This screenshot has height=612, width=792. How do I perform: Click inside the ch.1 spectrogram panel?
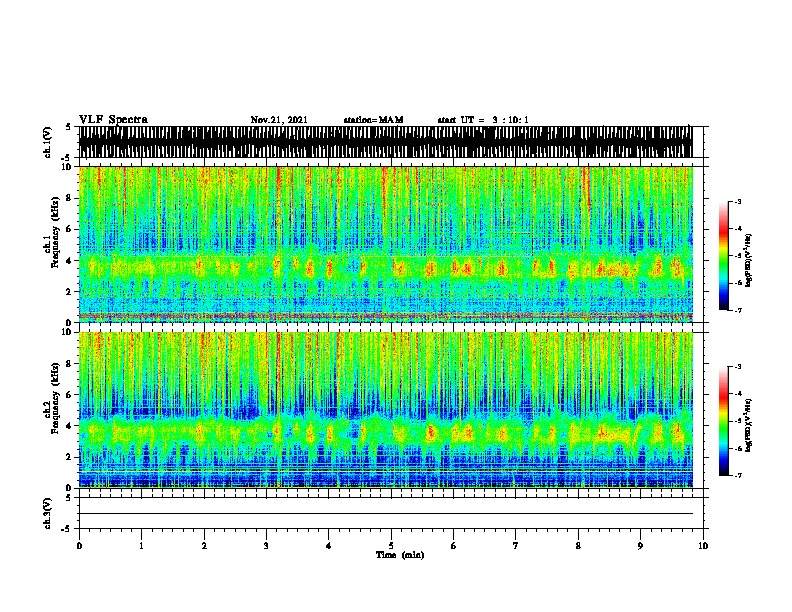(386, 244)
